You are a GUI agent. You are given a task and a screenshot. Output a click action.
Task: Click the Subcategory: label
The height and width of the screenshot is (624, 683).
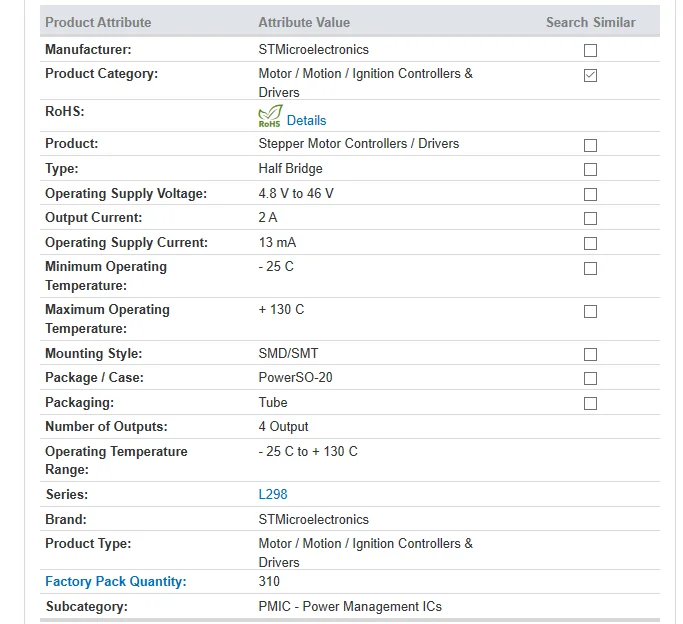tap(87, 606)
